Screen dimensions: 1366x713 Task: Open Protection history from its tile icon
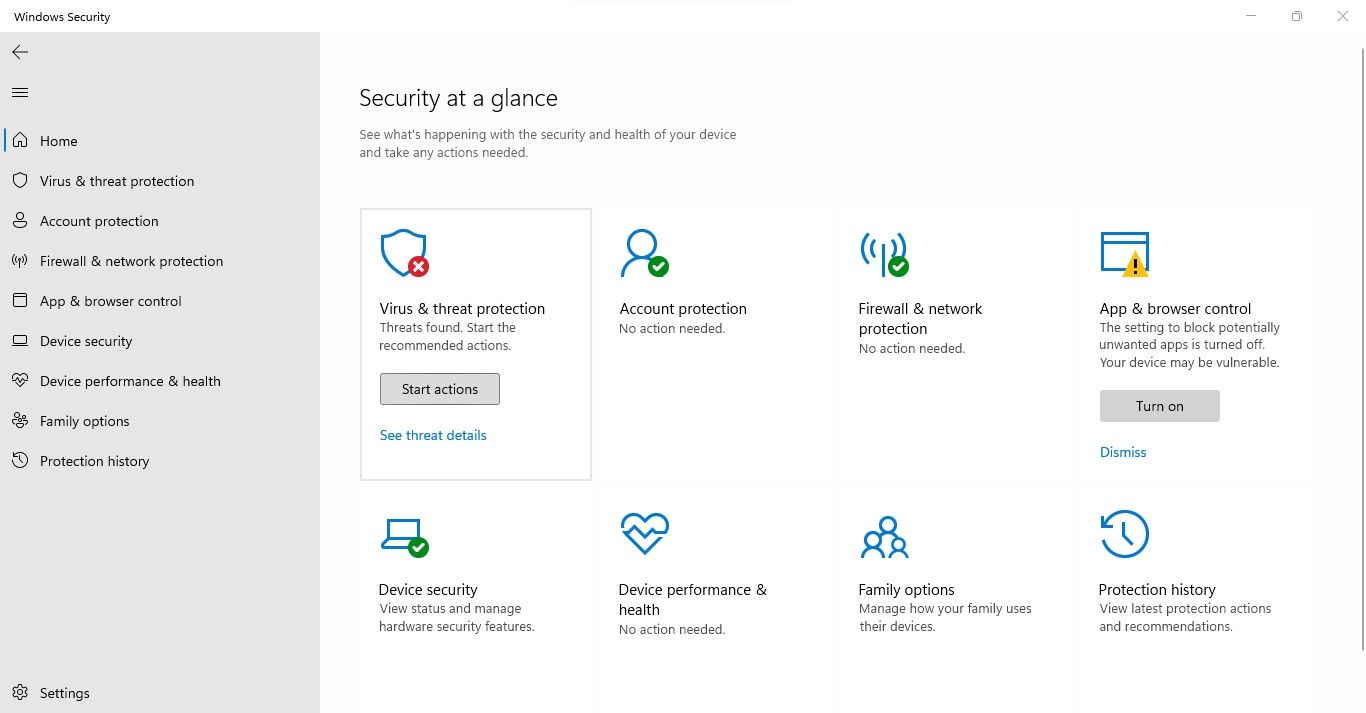1124,534
